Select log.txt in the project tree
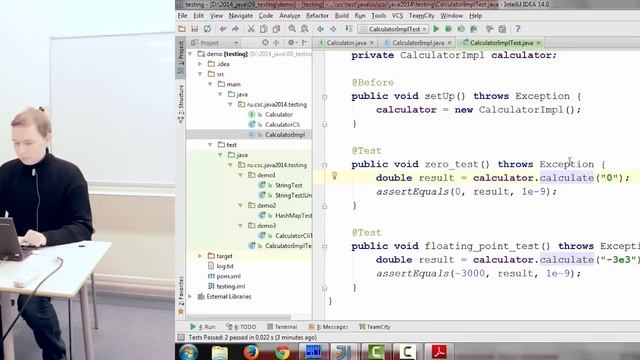 point(225,266)
